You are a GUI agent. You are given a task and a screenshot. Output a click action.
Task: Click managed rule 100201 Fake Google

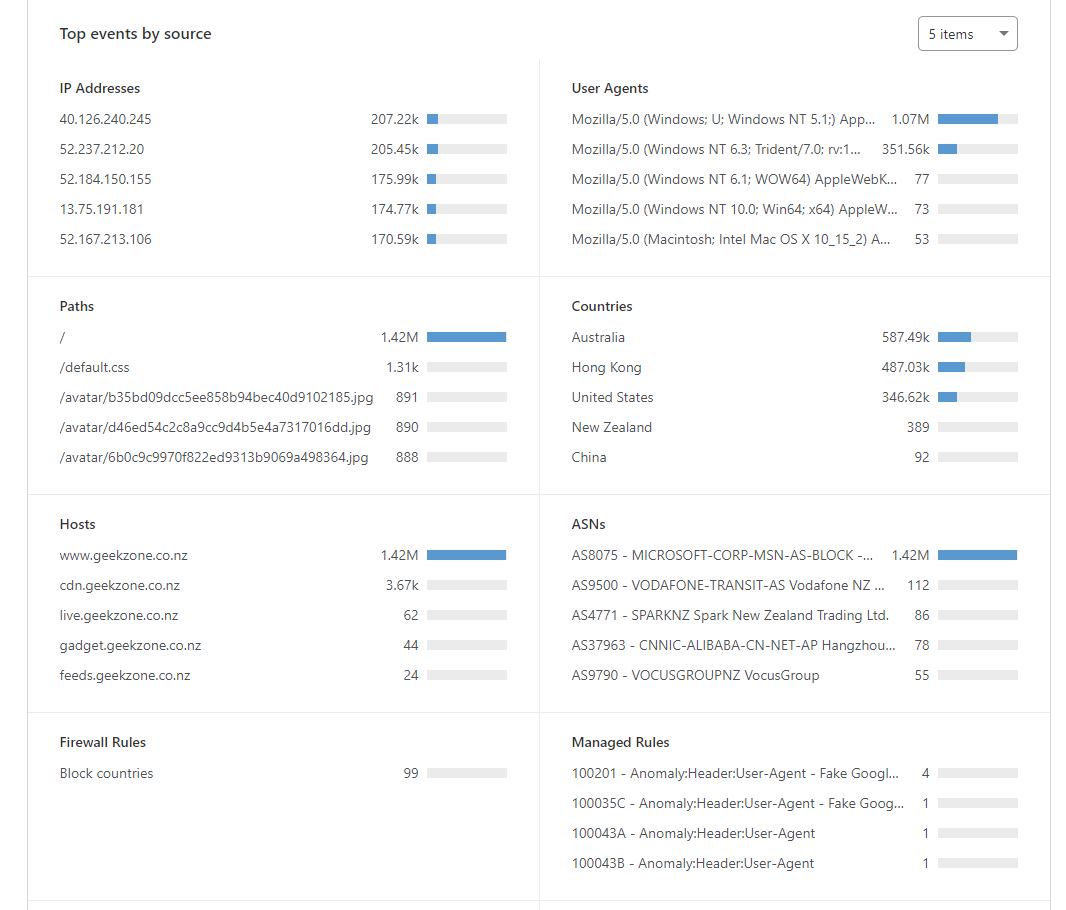[x=735, y=773]
